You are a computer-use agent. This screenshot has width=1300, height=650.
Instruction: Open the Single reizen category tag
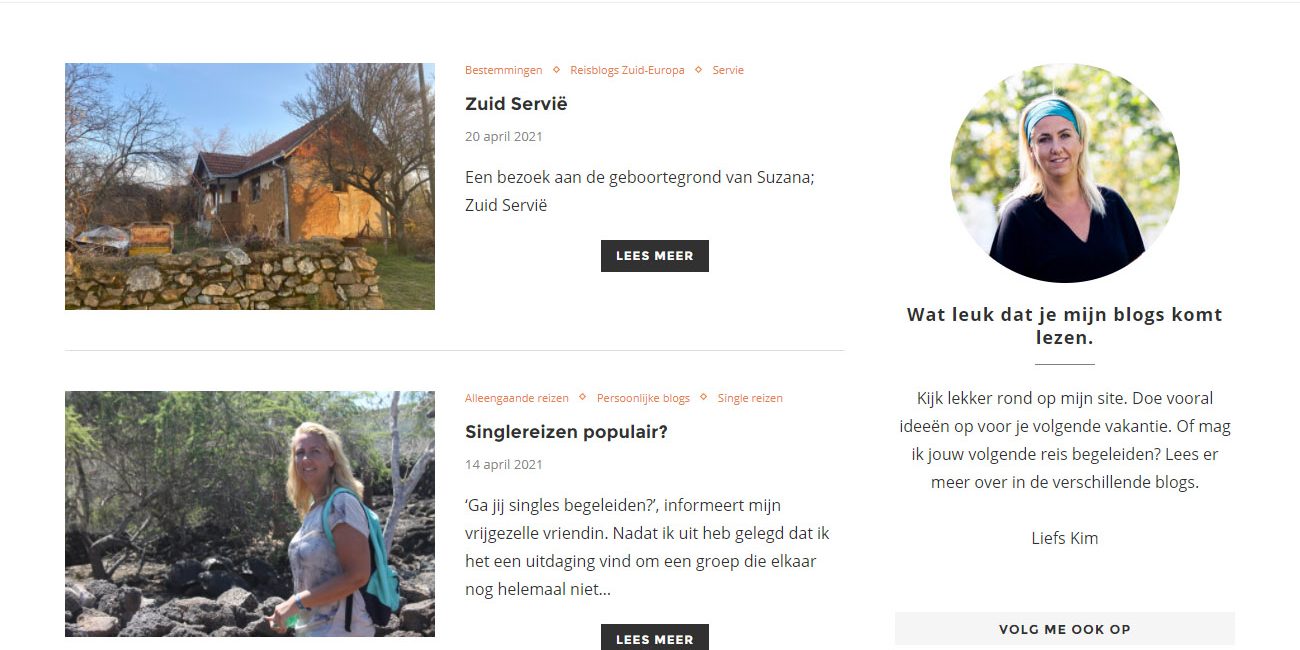pos(750,398)
